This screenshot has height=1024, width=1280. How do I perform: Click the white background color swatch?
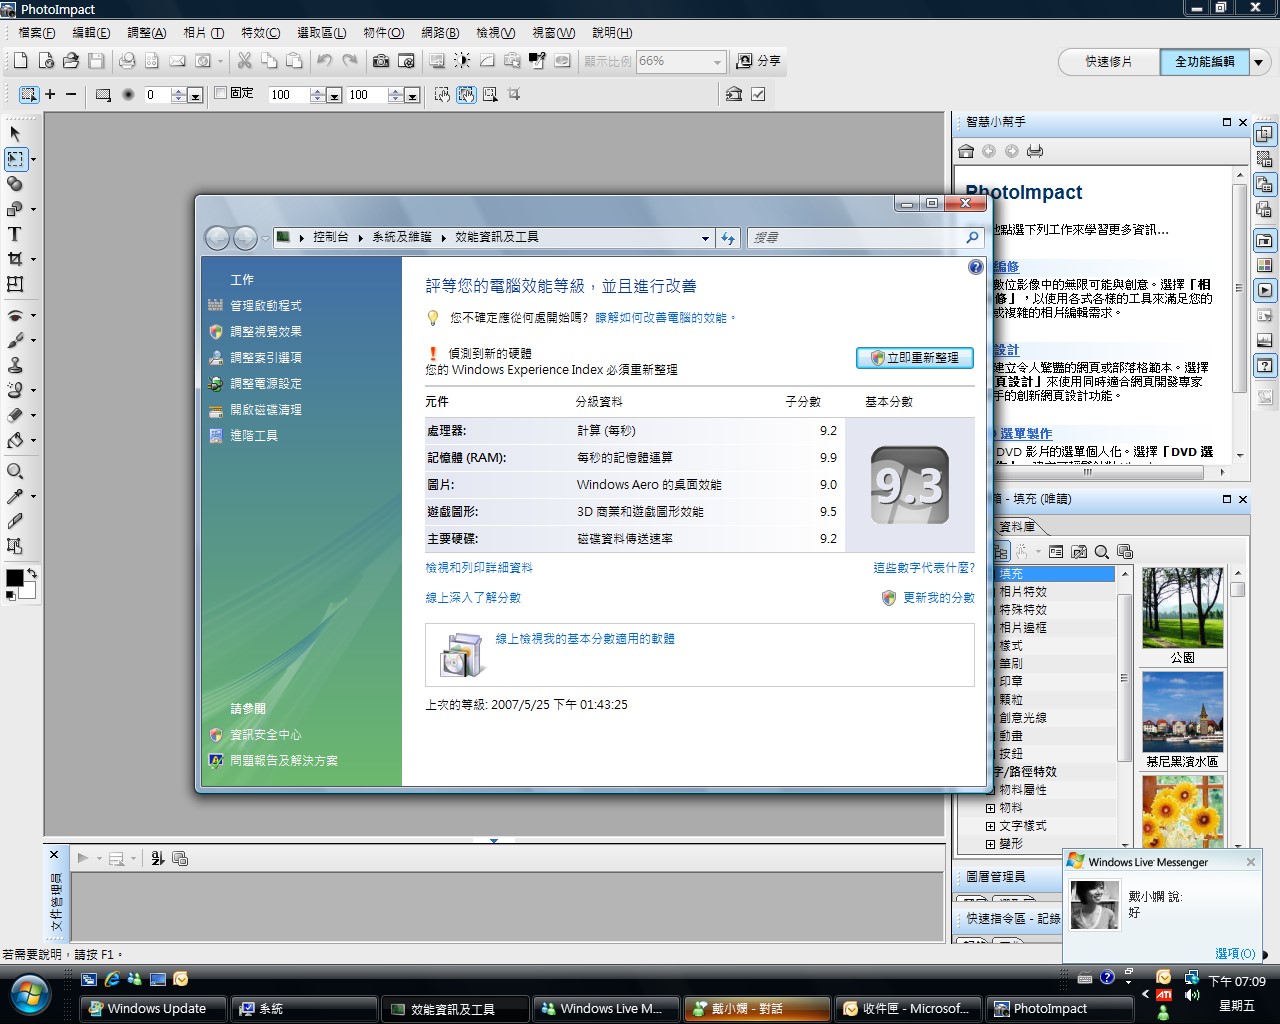(28, 591)
